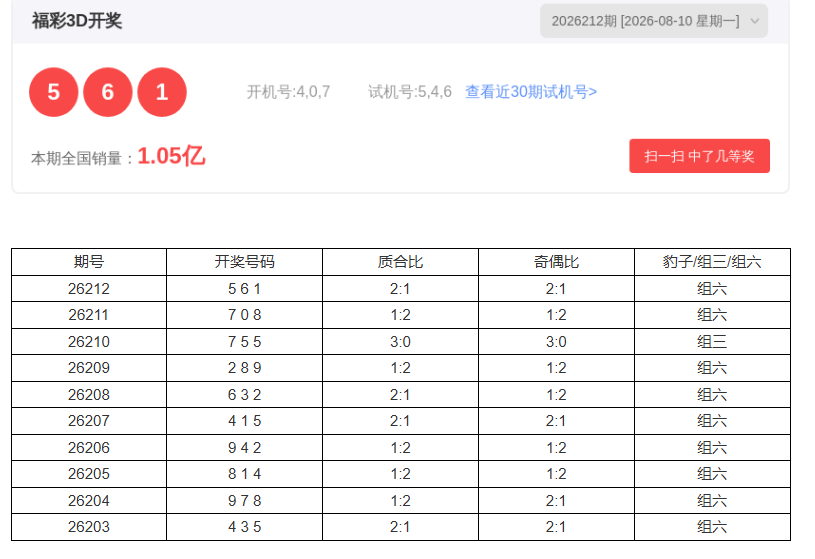
Task: Click the 奇偶比 2:1 cell in row 26204
Action: pos(556,501)
